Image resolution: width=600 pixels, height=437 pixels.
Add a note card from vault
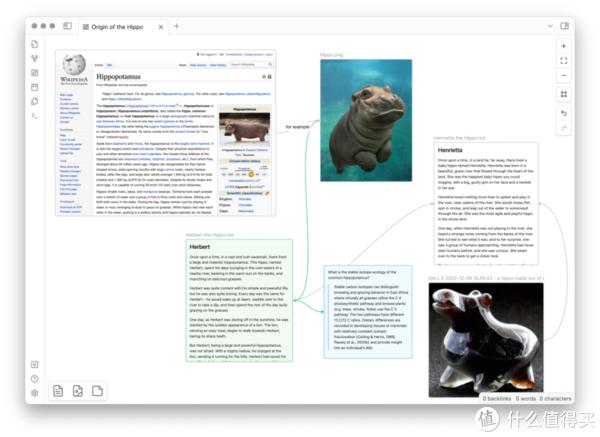[x=58, y=391]
